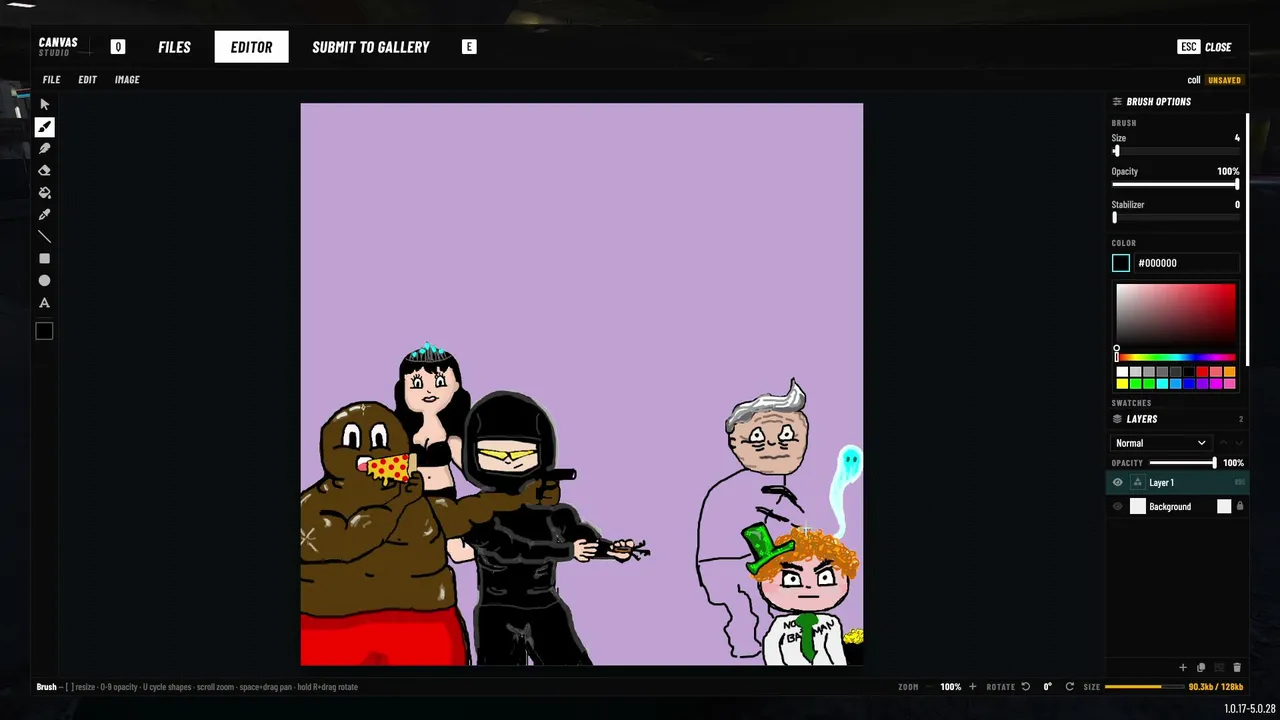This screenshot has width=1280, height=720.
Task: Select the eyedropper color picker tool
Action: click(x=44, y=215)
